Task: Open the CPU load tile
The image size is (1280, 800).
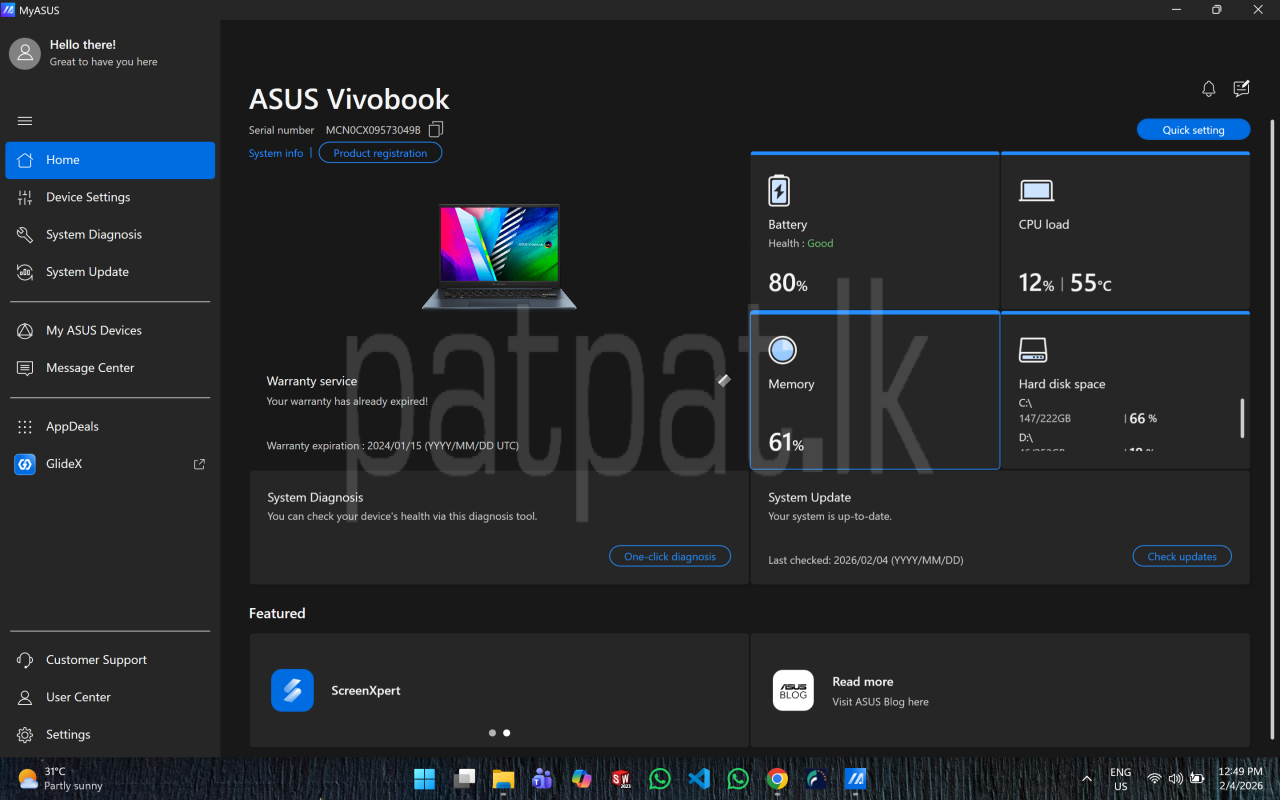Action: (x=1125, y=232)
